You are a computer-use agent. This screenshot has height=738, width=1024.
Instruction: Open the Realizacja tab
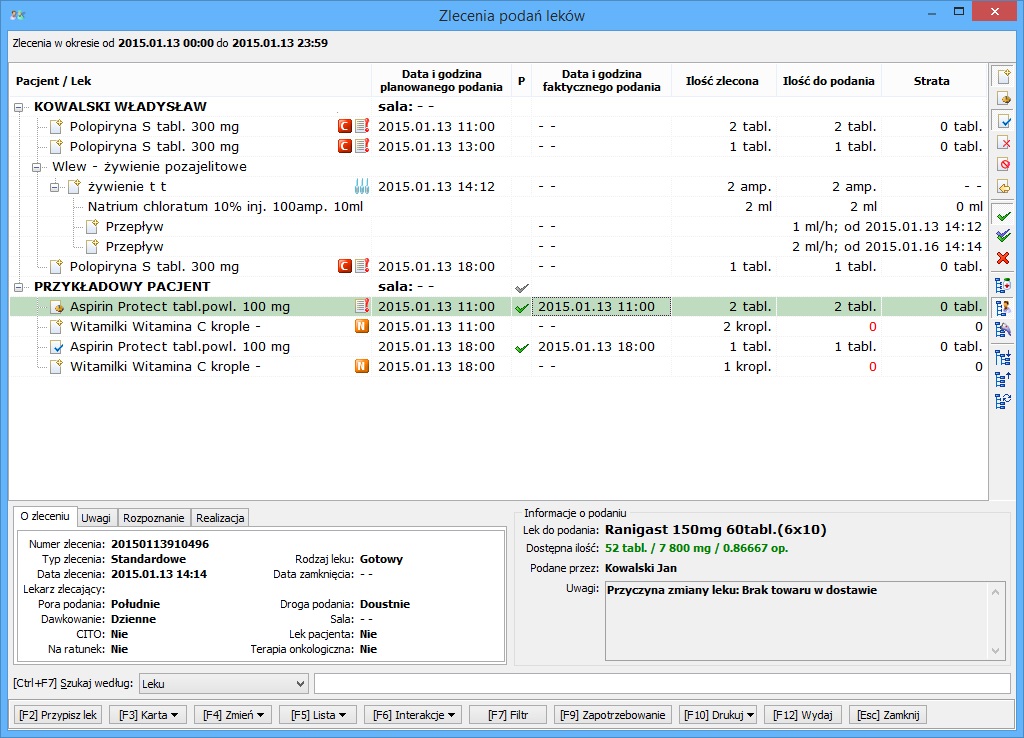click(x=219, y=518)
